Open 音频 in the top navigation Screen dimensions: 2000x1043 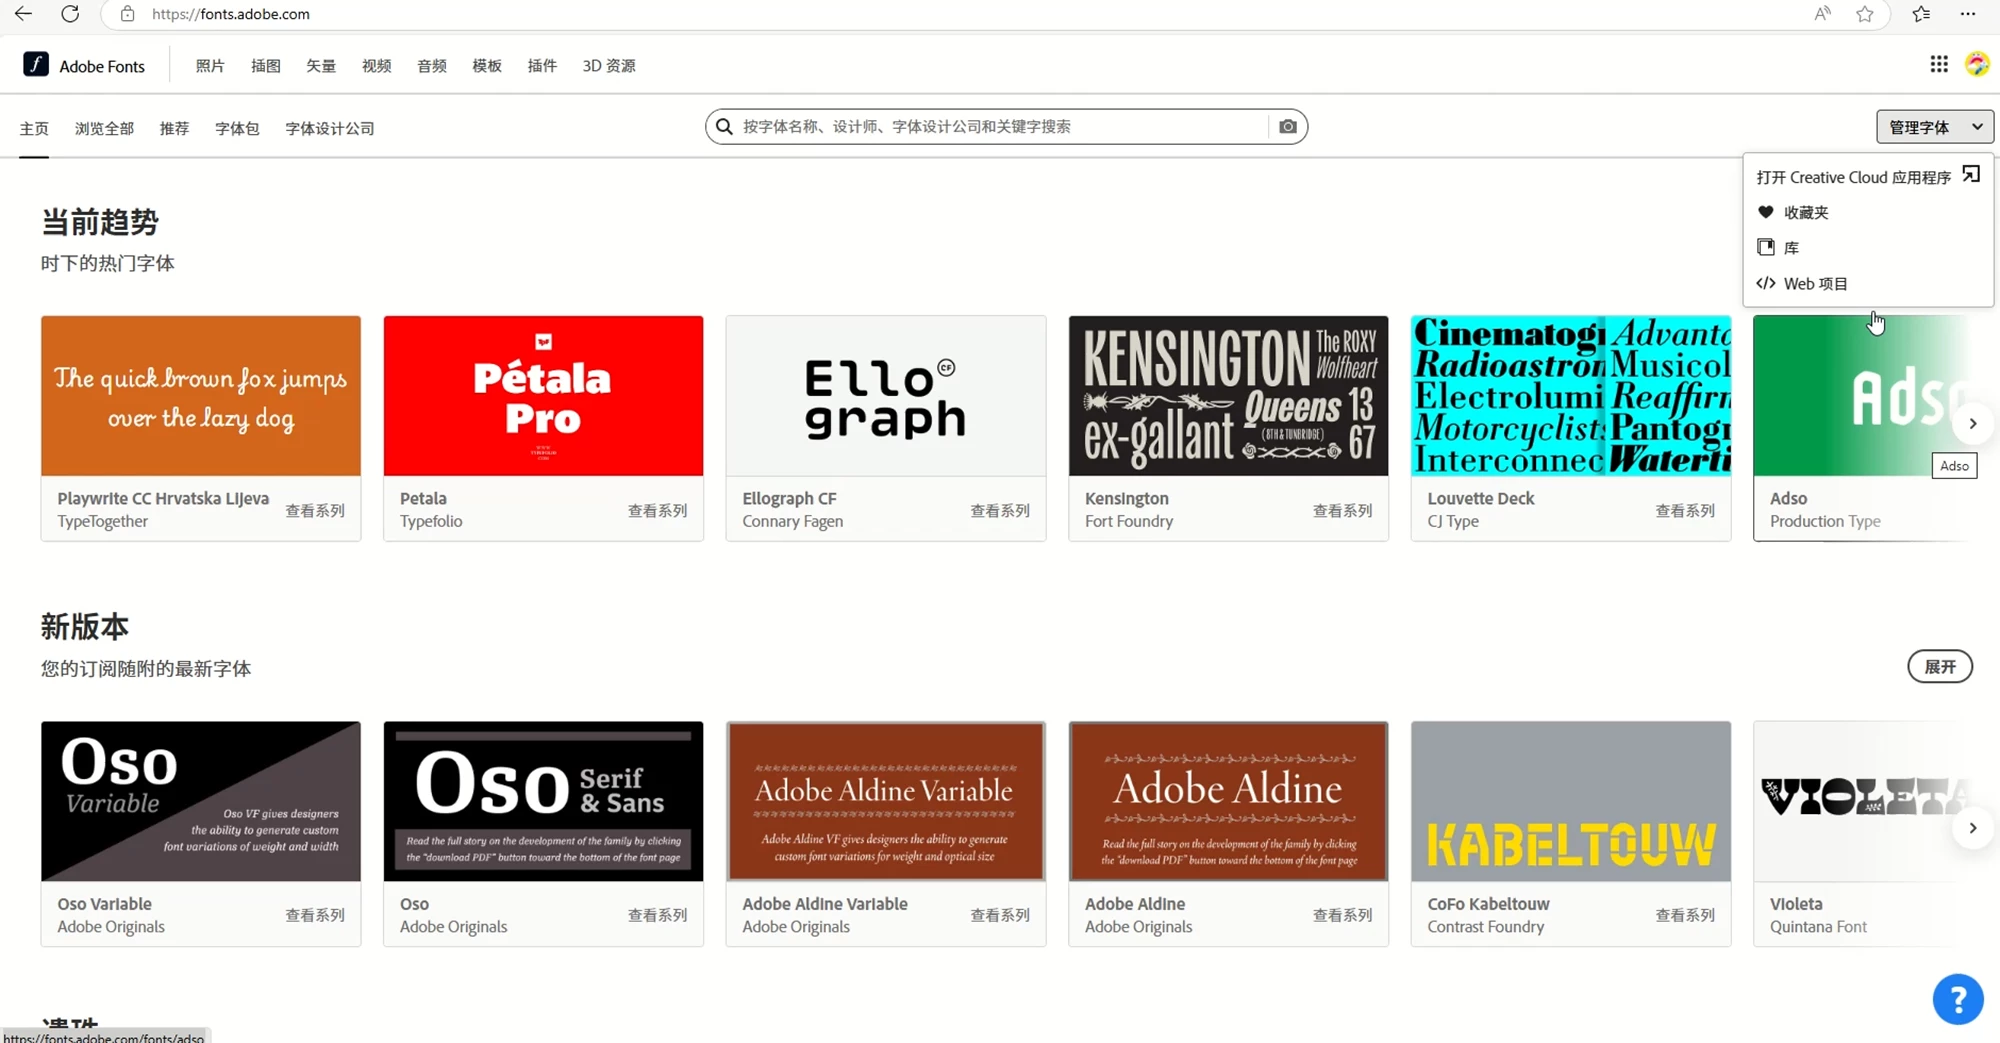[432, 66]
